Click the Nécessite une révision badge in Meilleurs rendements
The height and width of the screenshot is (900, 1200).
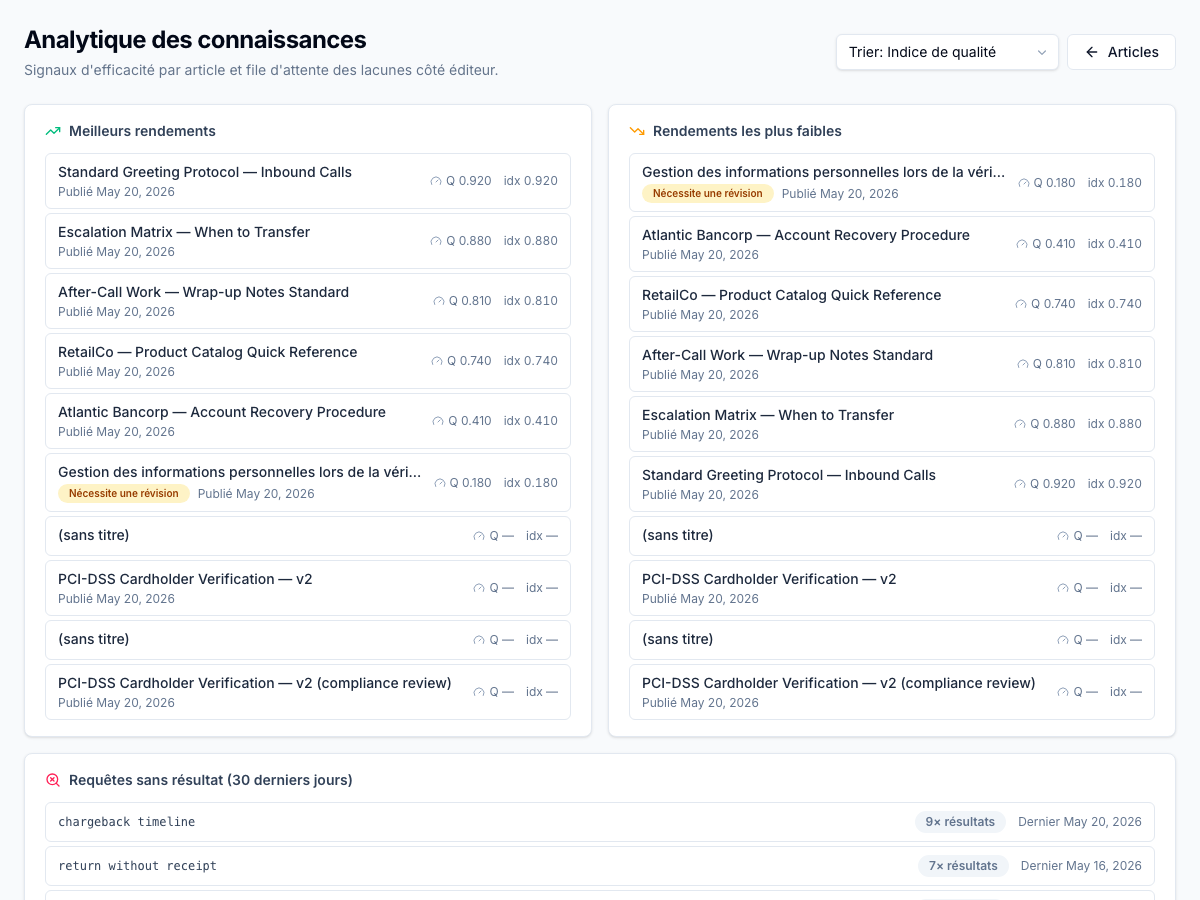[124, 493]
